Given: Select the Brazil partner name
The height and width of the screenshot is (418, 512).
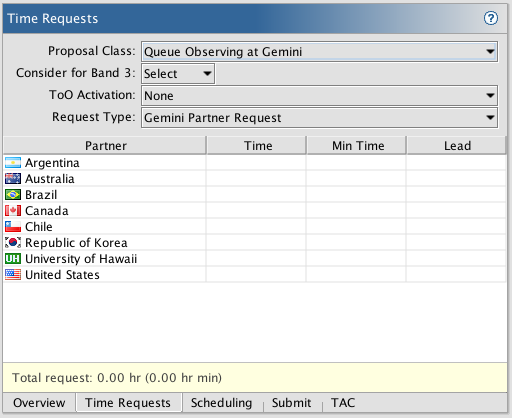Looking at the screenshot, I should click(x=41, y=195).
